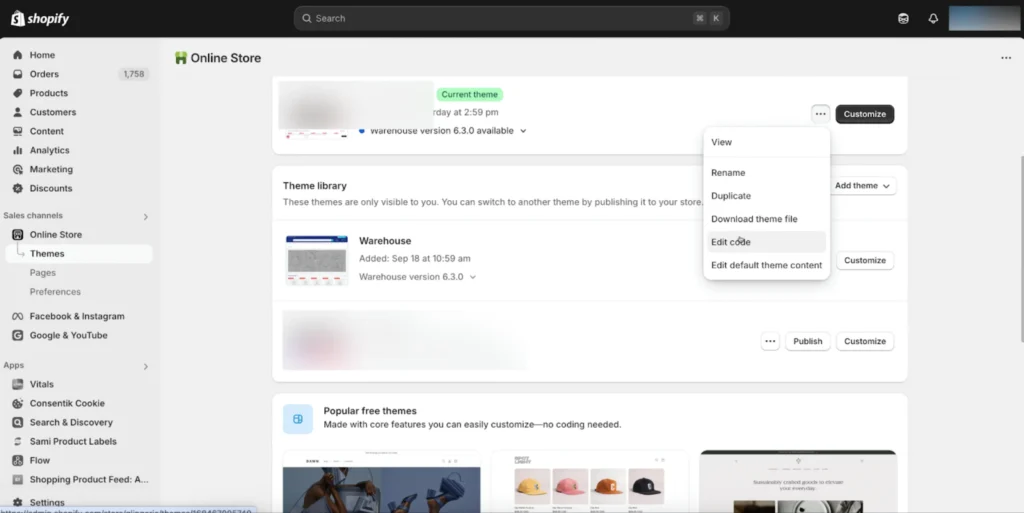Expand Warehouse version 6.3.0 library theme chevron
This screenshot has width=1024, height=513.
tap(473, 277)
